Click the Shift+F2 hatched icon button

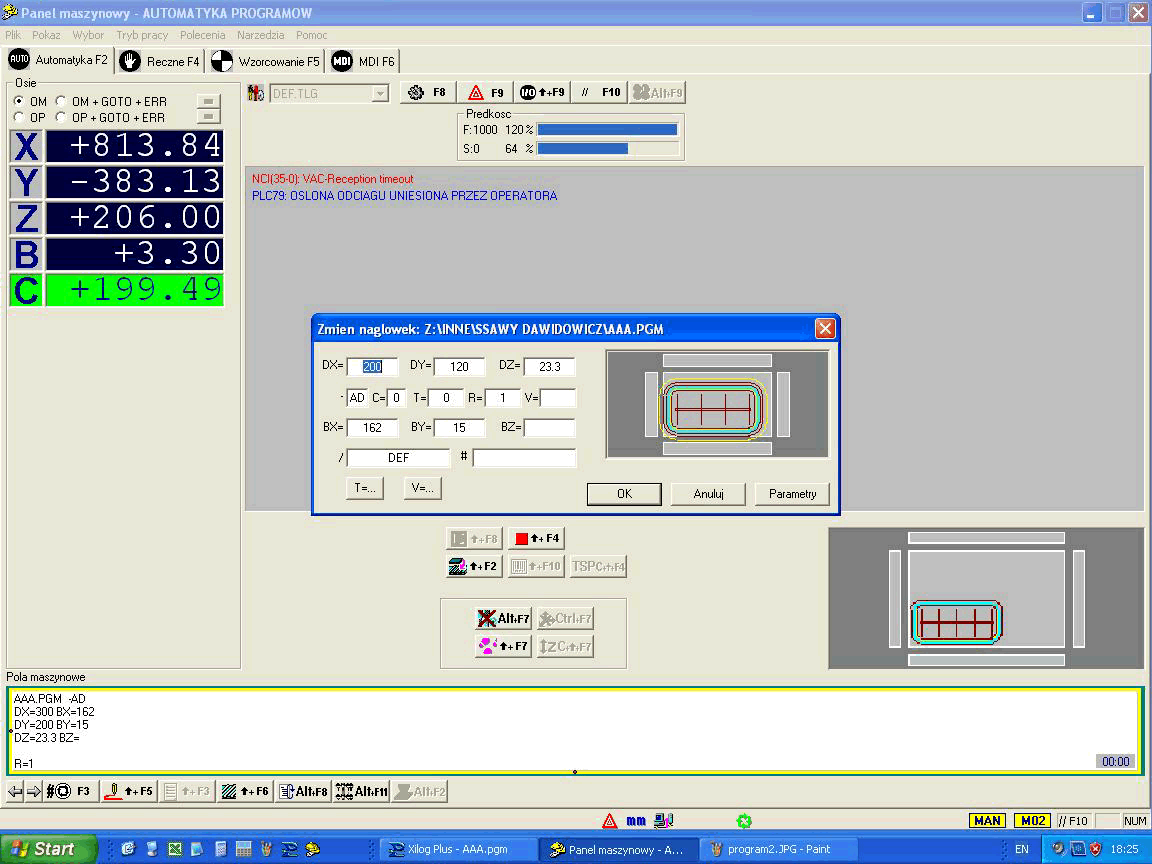(x=473, y=566)
